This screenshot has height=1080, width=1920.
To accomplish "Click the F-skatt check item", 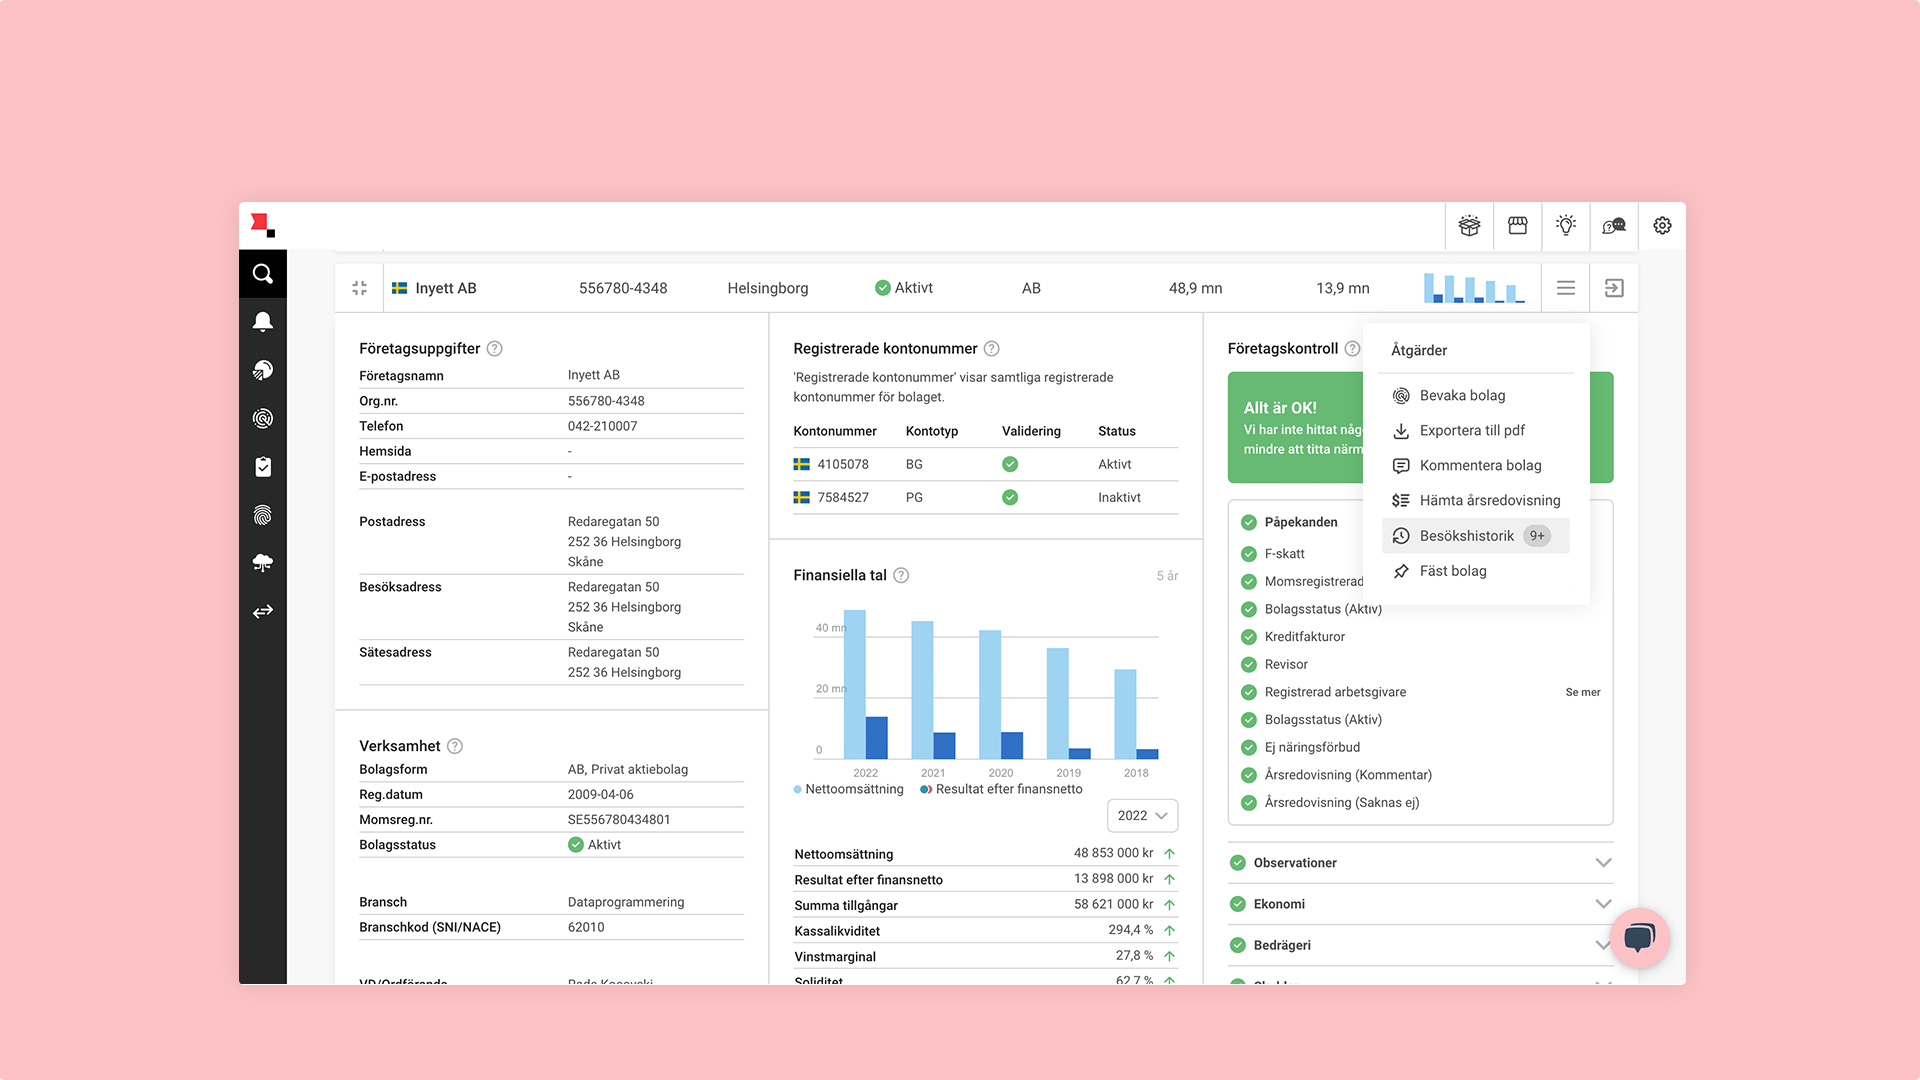I will [1284, 554].
